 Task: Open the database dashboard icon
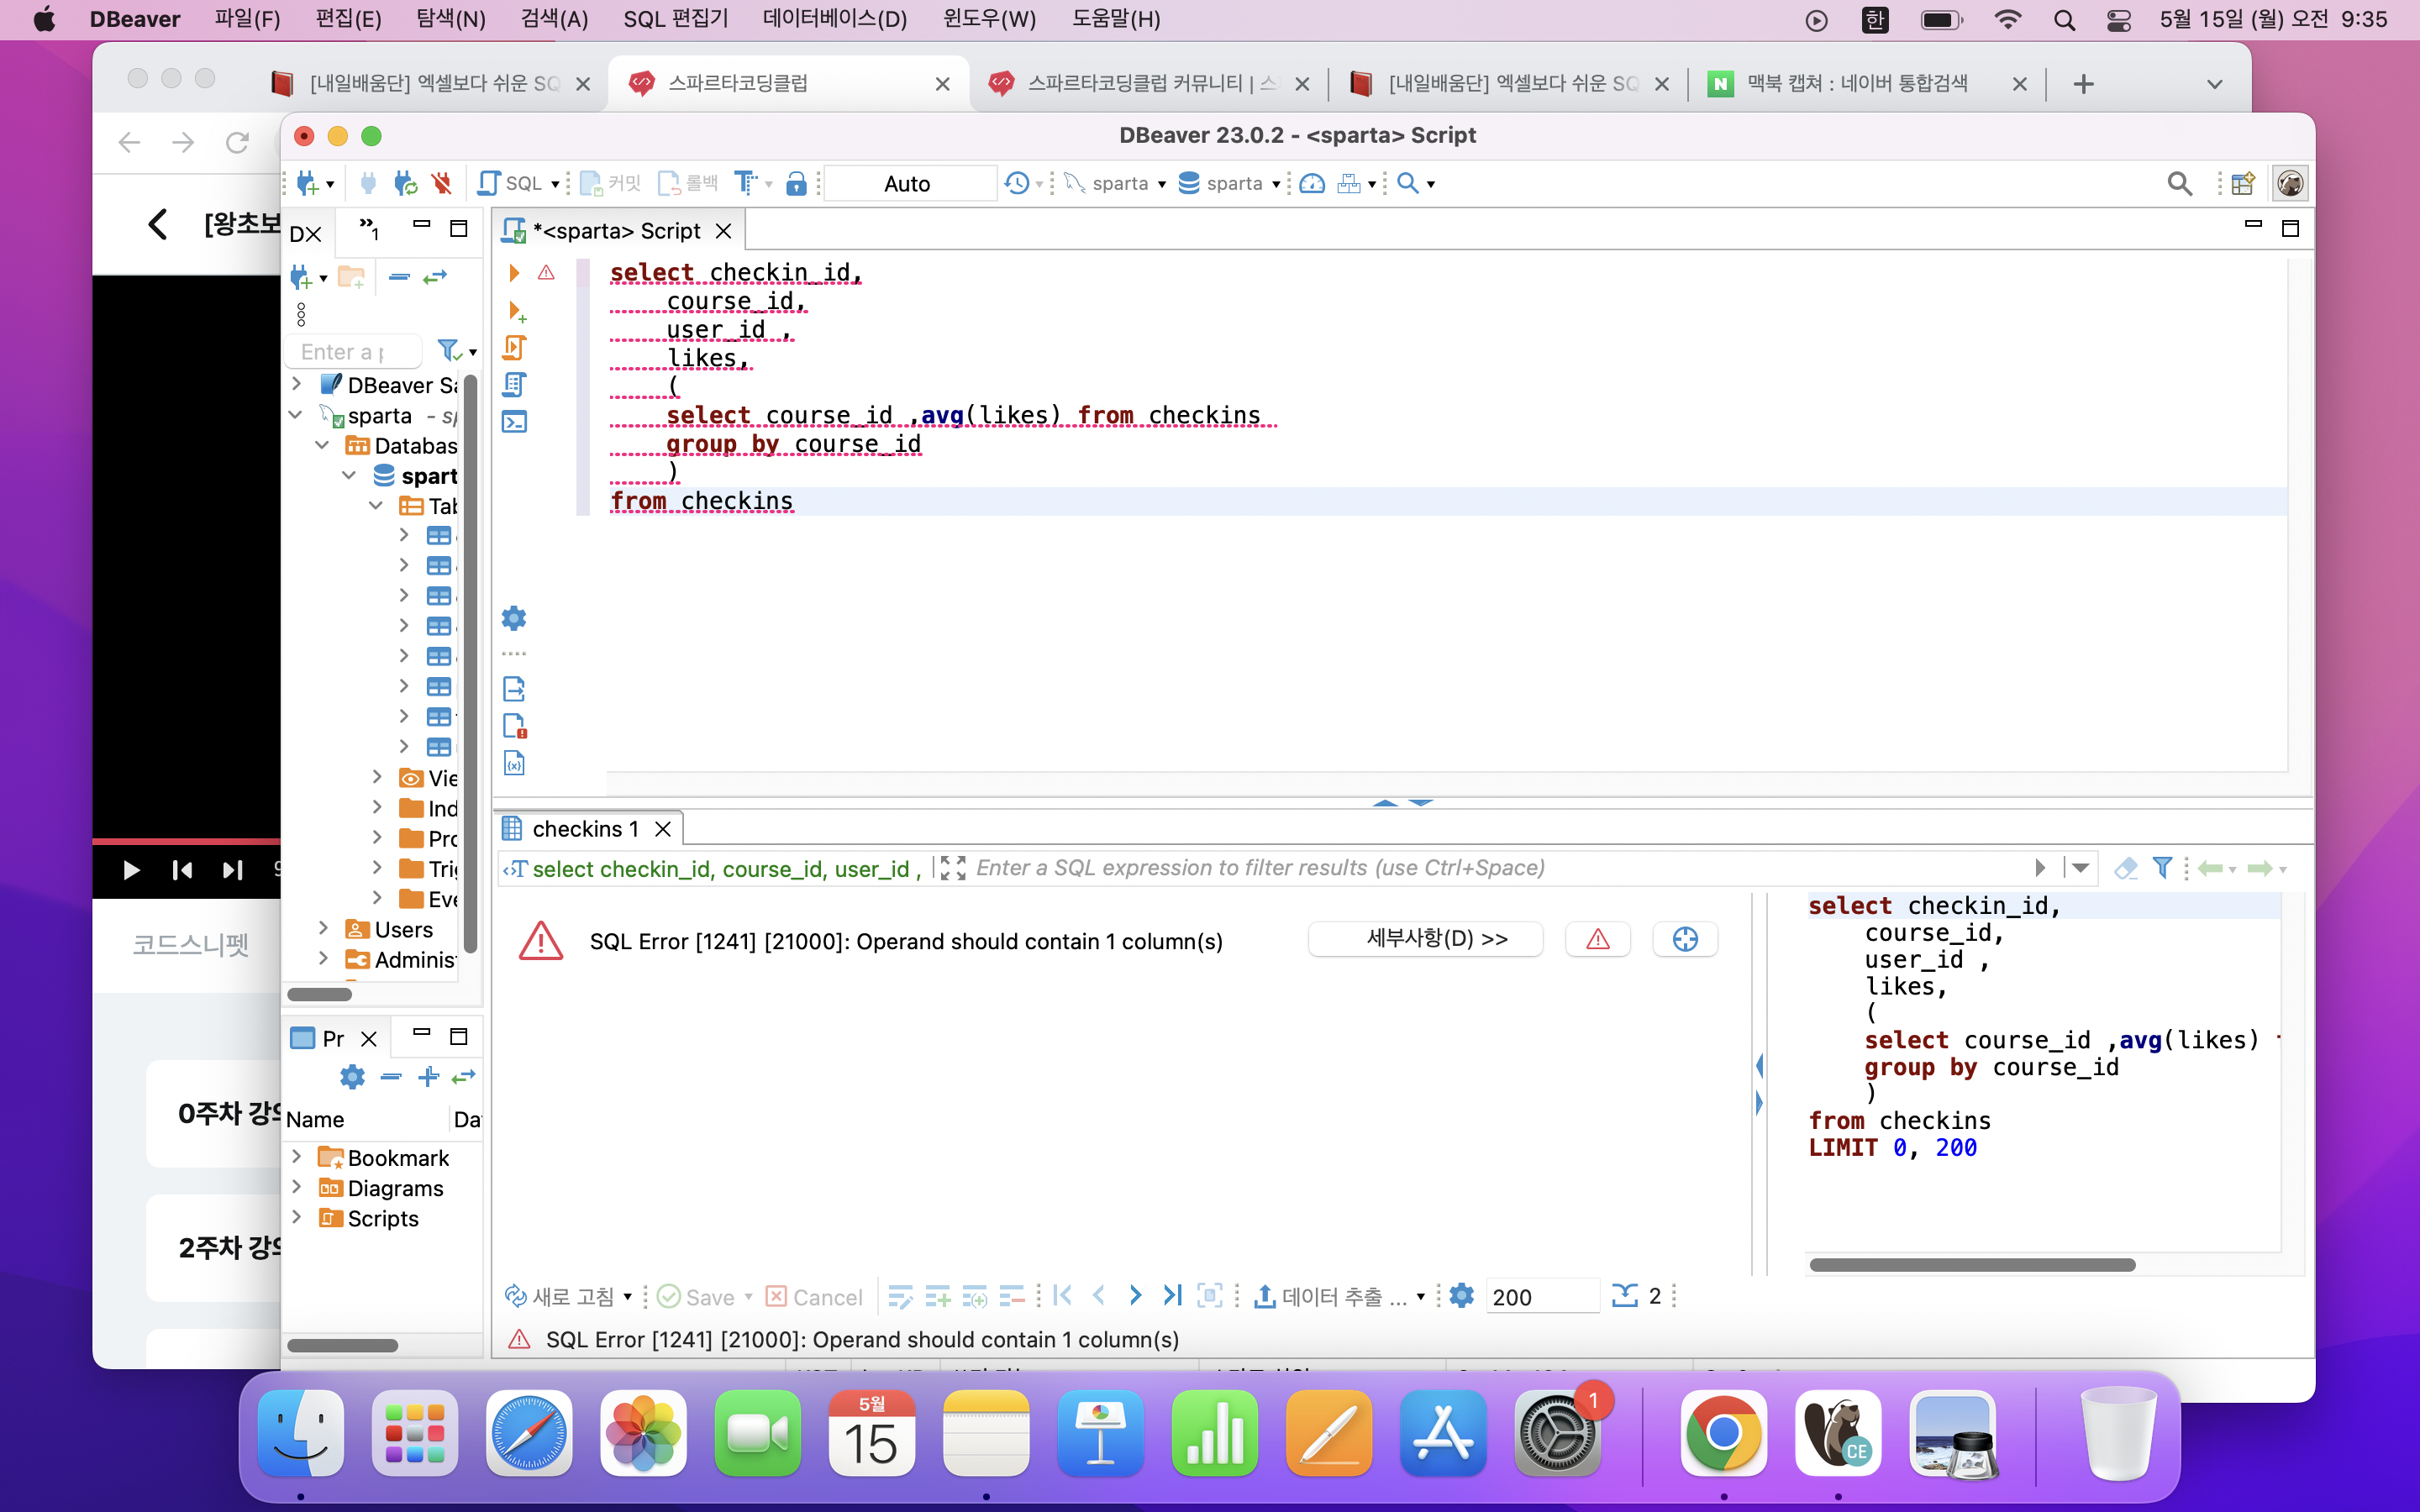tap(1312, 183)
